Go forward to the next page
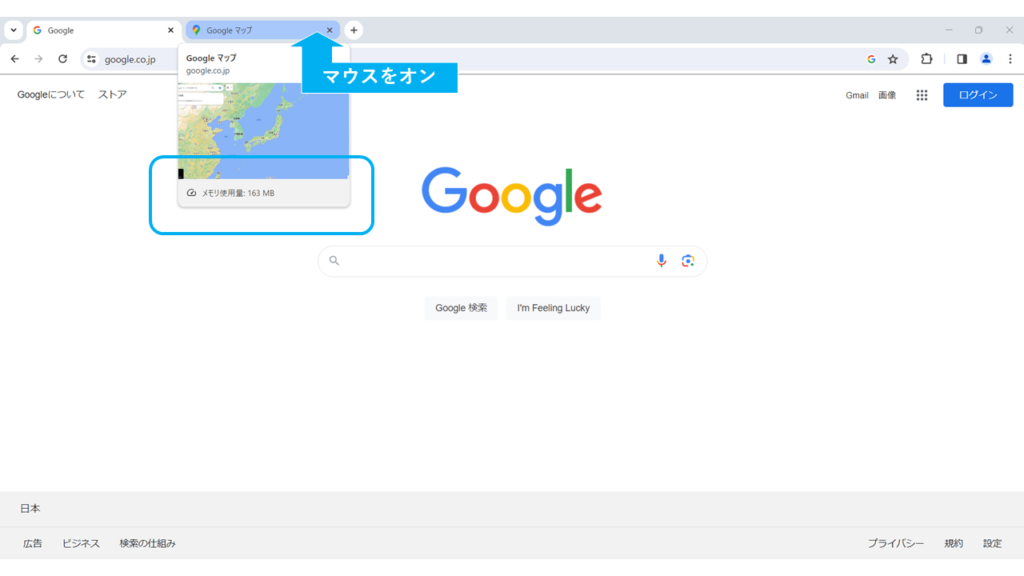 (39, 59)
